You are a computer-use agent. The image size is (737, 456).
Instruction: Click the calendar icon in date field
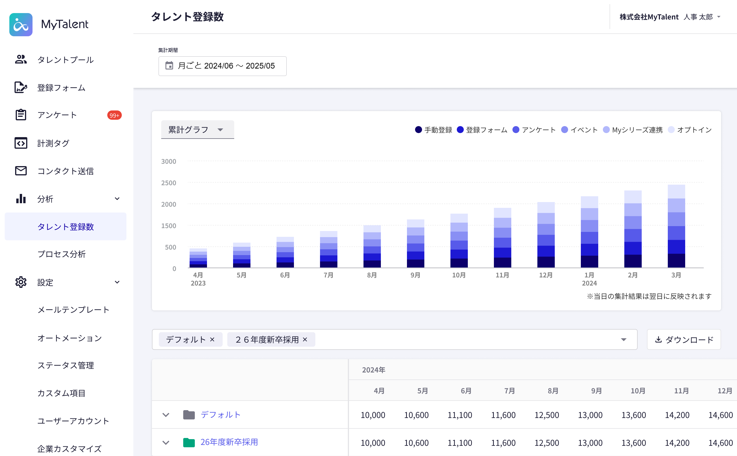pos(170,66)
